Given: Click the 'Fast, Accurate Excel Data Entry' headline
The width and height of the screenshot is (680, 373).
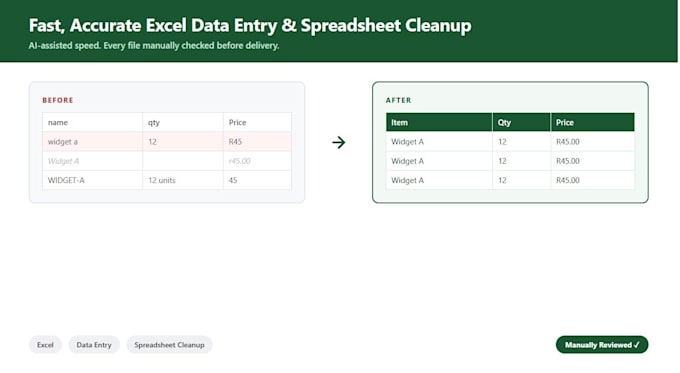Looking at the screenshot, I should click(x=250, y=25).
